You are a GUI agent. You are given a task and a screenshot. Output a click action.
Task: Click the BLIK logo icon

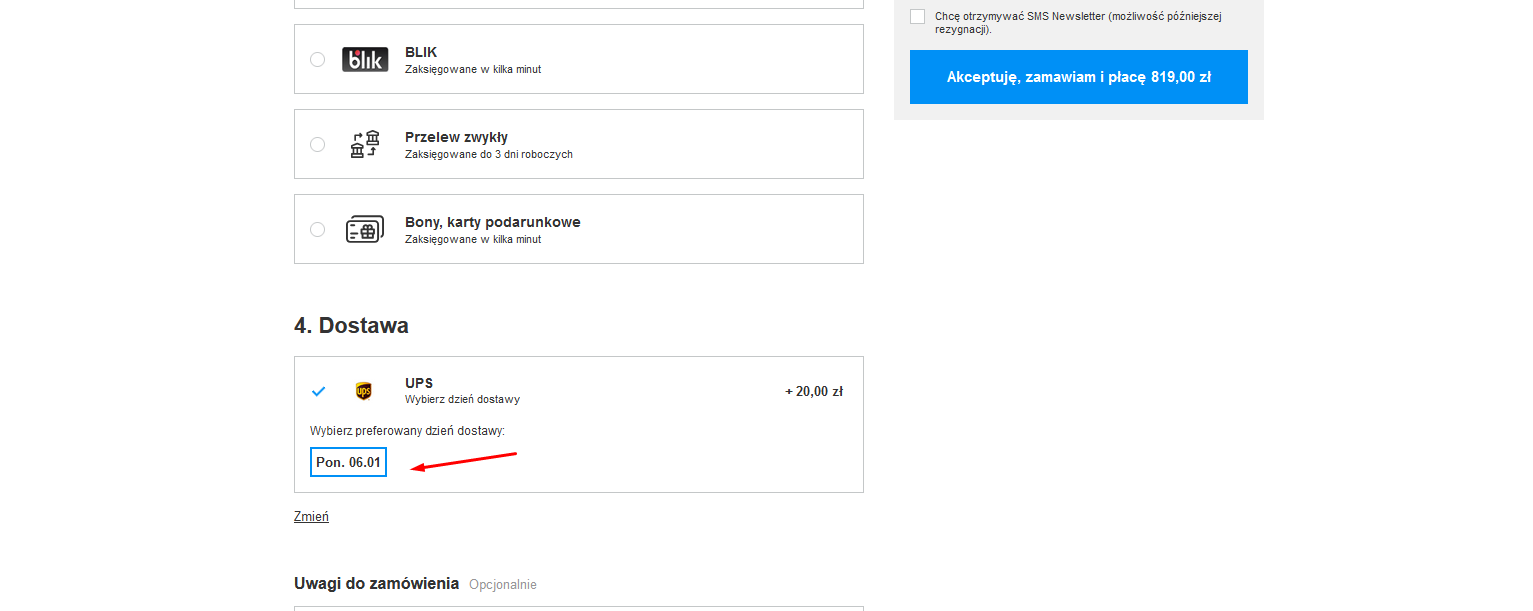coord(365,59)
